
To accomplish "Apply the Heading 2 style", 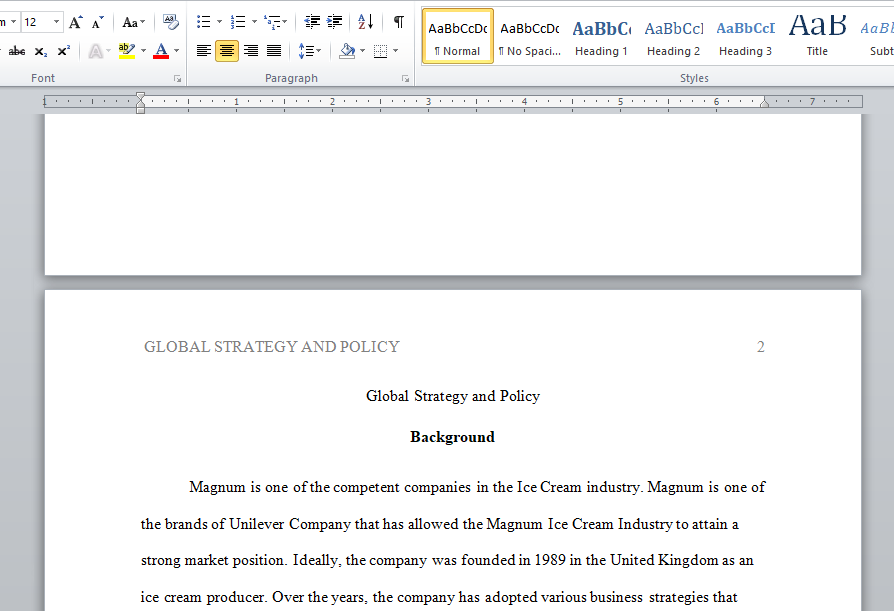I will tap(673, 36).
